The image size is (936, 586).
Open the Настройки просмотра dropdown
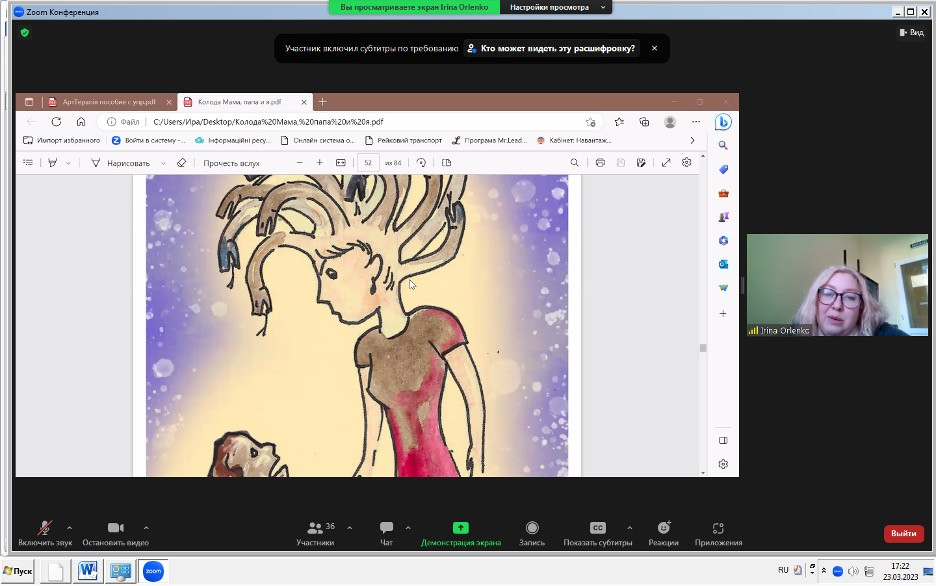point(557,7)
